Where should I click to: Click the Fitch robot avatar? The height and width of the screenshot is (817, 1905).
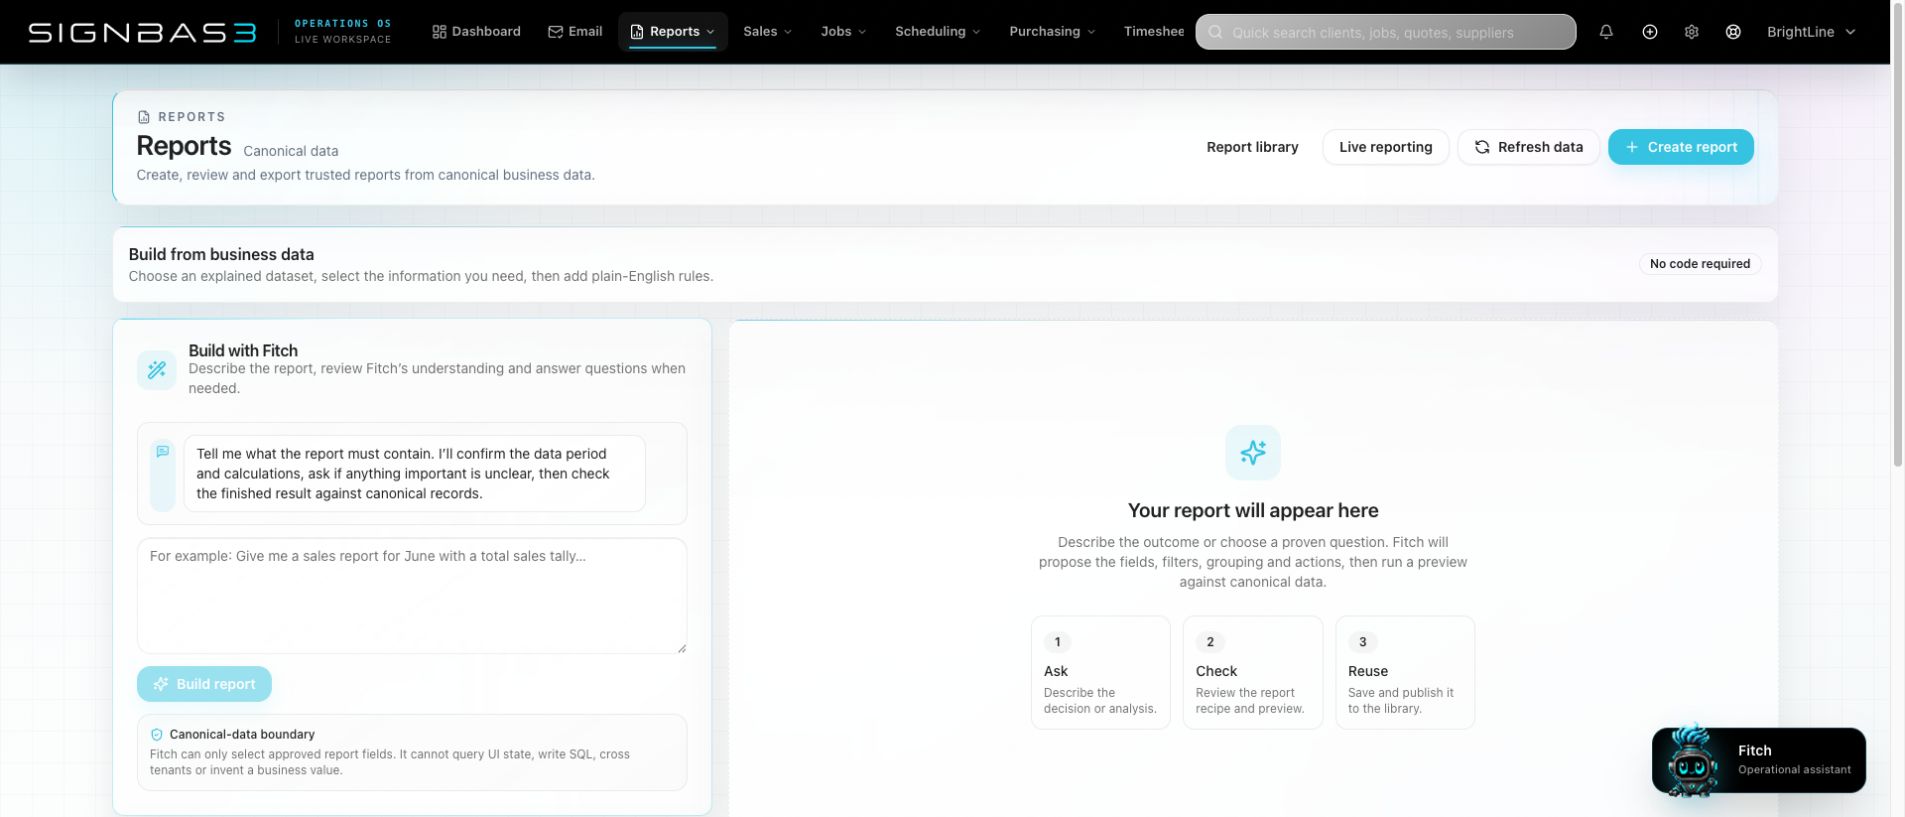[1692, 761]
